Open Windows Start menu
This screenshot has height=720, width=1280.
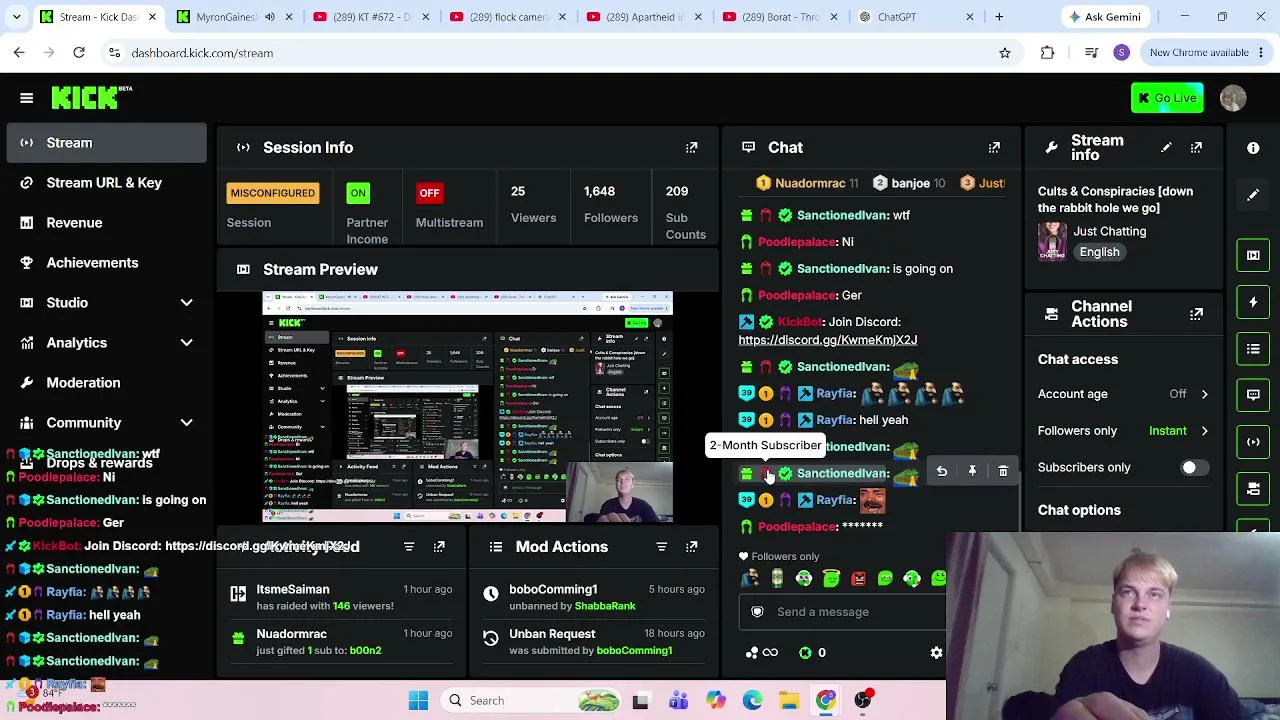click(418, 701)
